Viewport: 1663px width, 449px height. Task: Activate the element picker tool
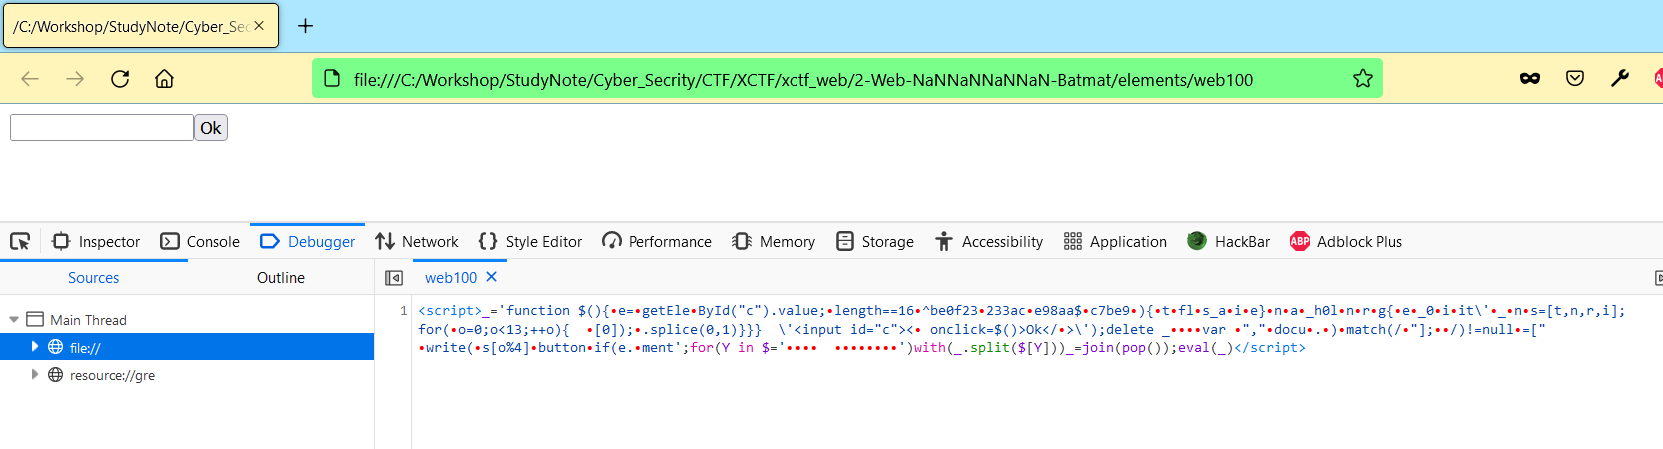tap(20, 241)
